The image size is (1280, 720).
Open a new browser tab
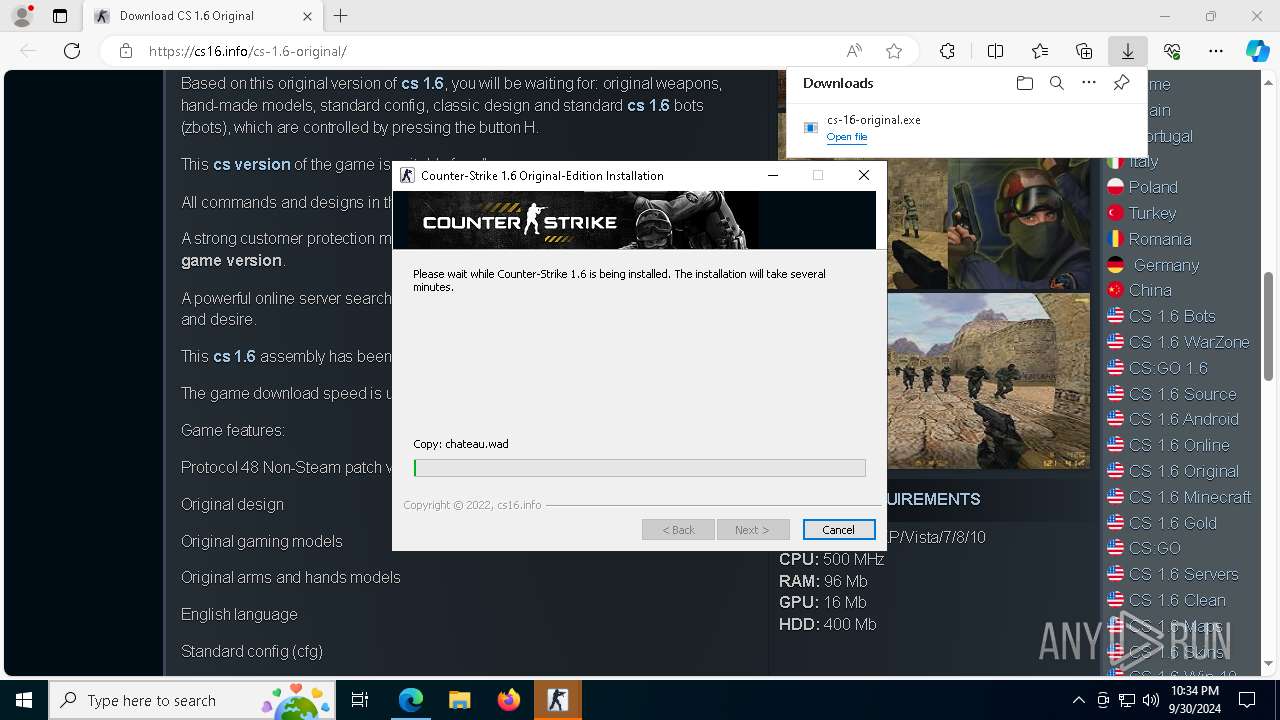pos(341,16)
